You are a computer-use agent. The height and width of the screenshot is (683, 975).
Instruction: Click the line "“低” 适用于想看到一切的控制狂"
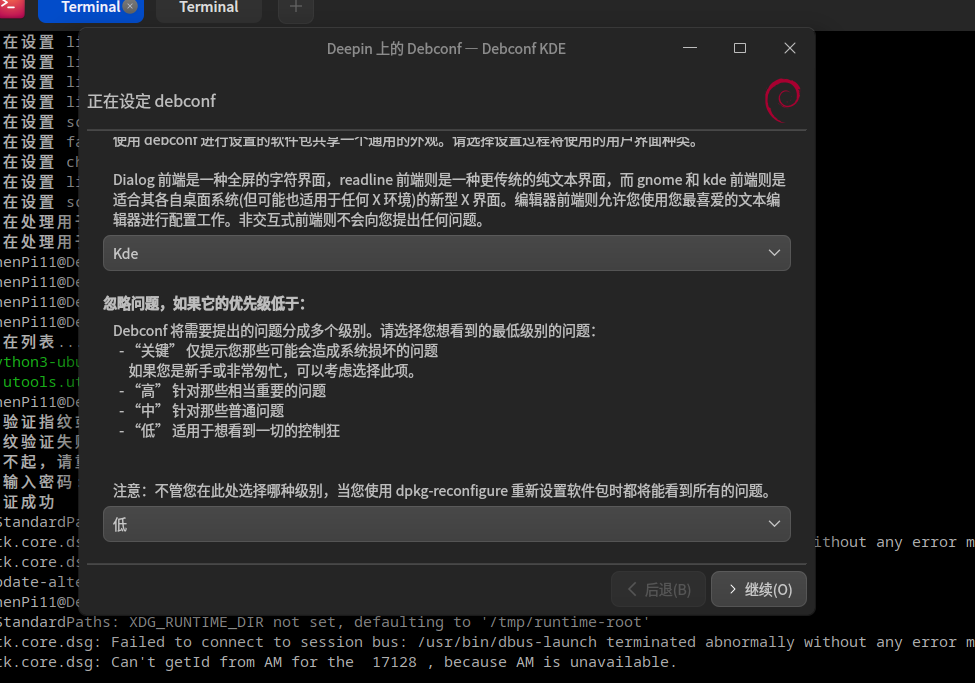[x=238, y=430]
